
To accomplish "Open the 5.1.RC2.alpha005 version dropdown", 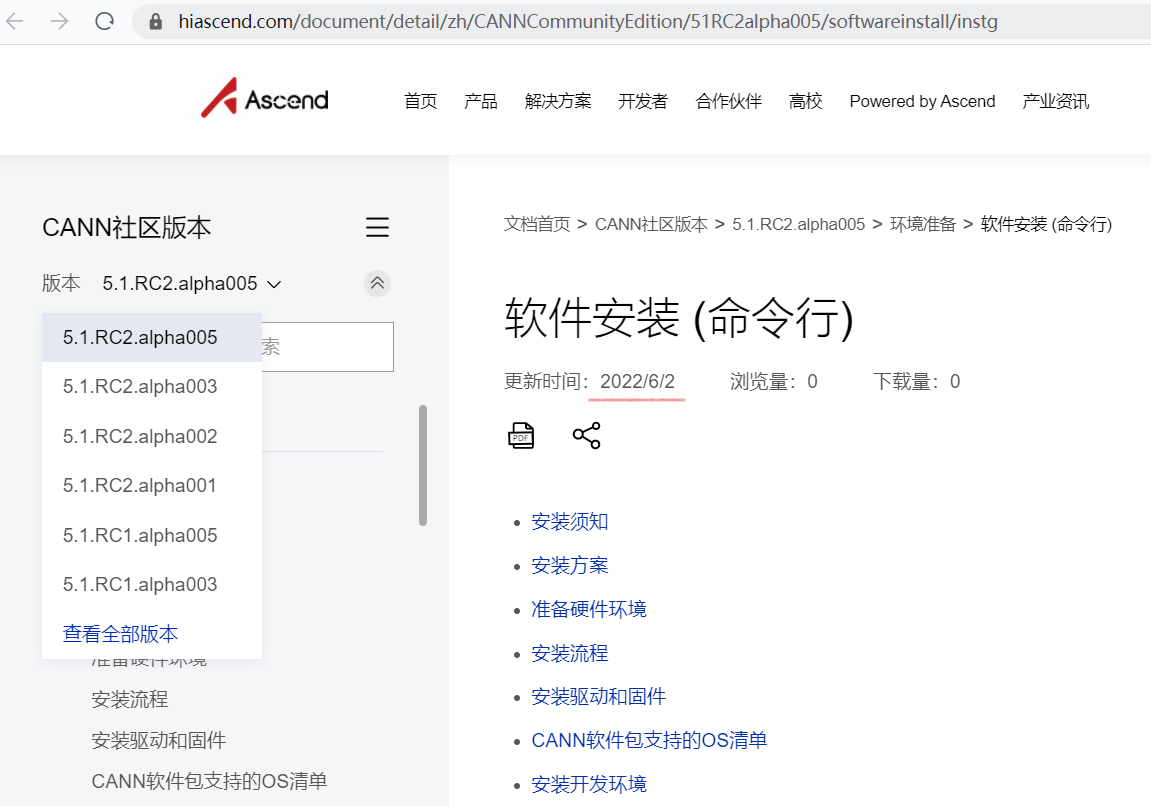I will 192,283.
